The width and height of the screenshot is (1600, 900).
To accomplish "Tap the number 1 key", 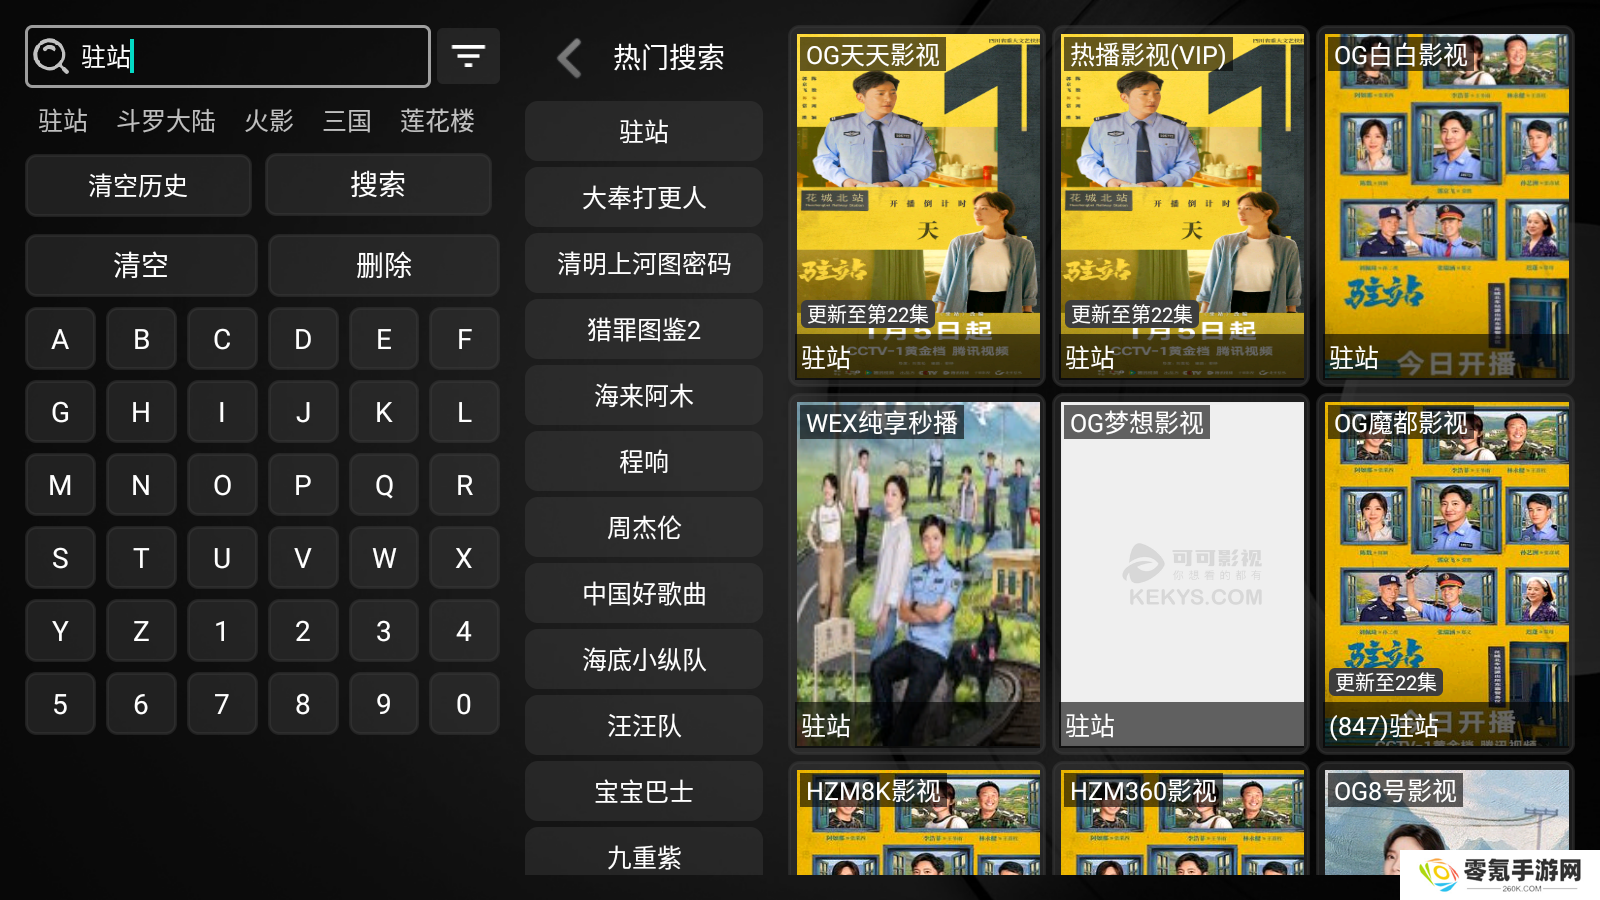I will pyautogui.click(x=222, y=631).
